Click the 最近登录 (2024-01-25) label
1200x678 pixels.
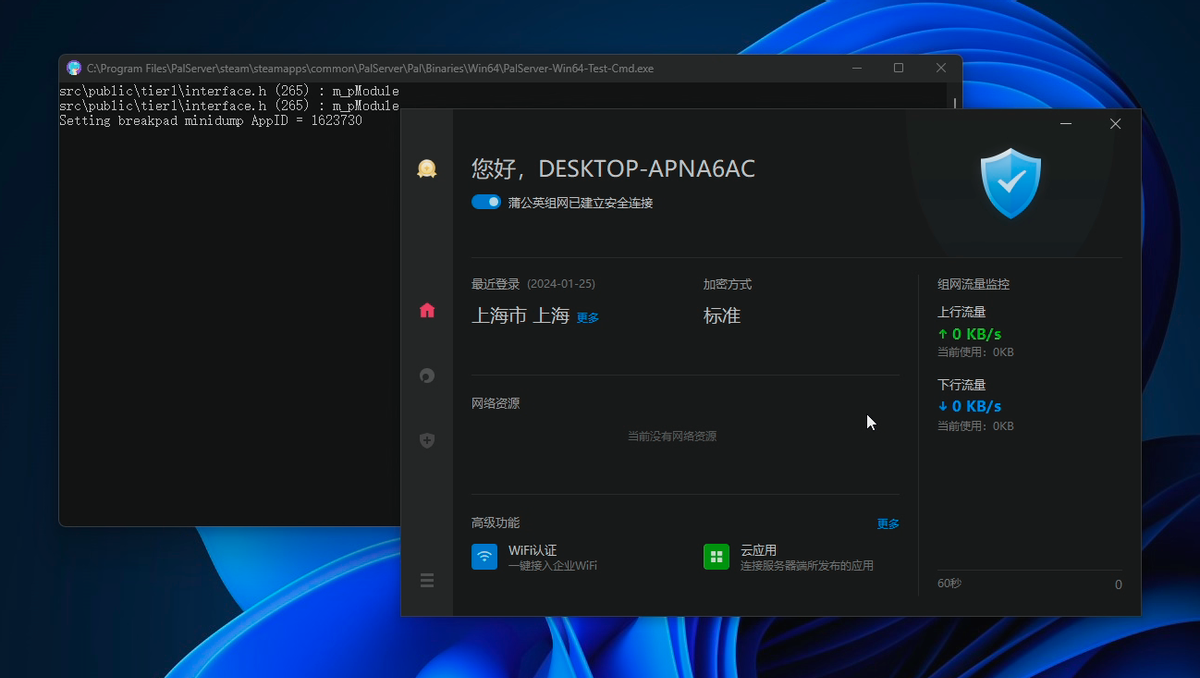pos(533,285)
